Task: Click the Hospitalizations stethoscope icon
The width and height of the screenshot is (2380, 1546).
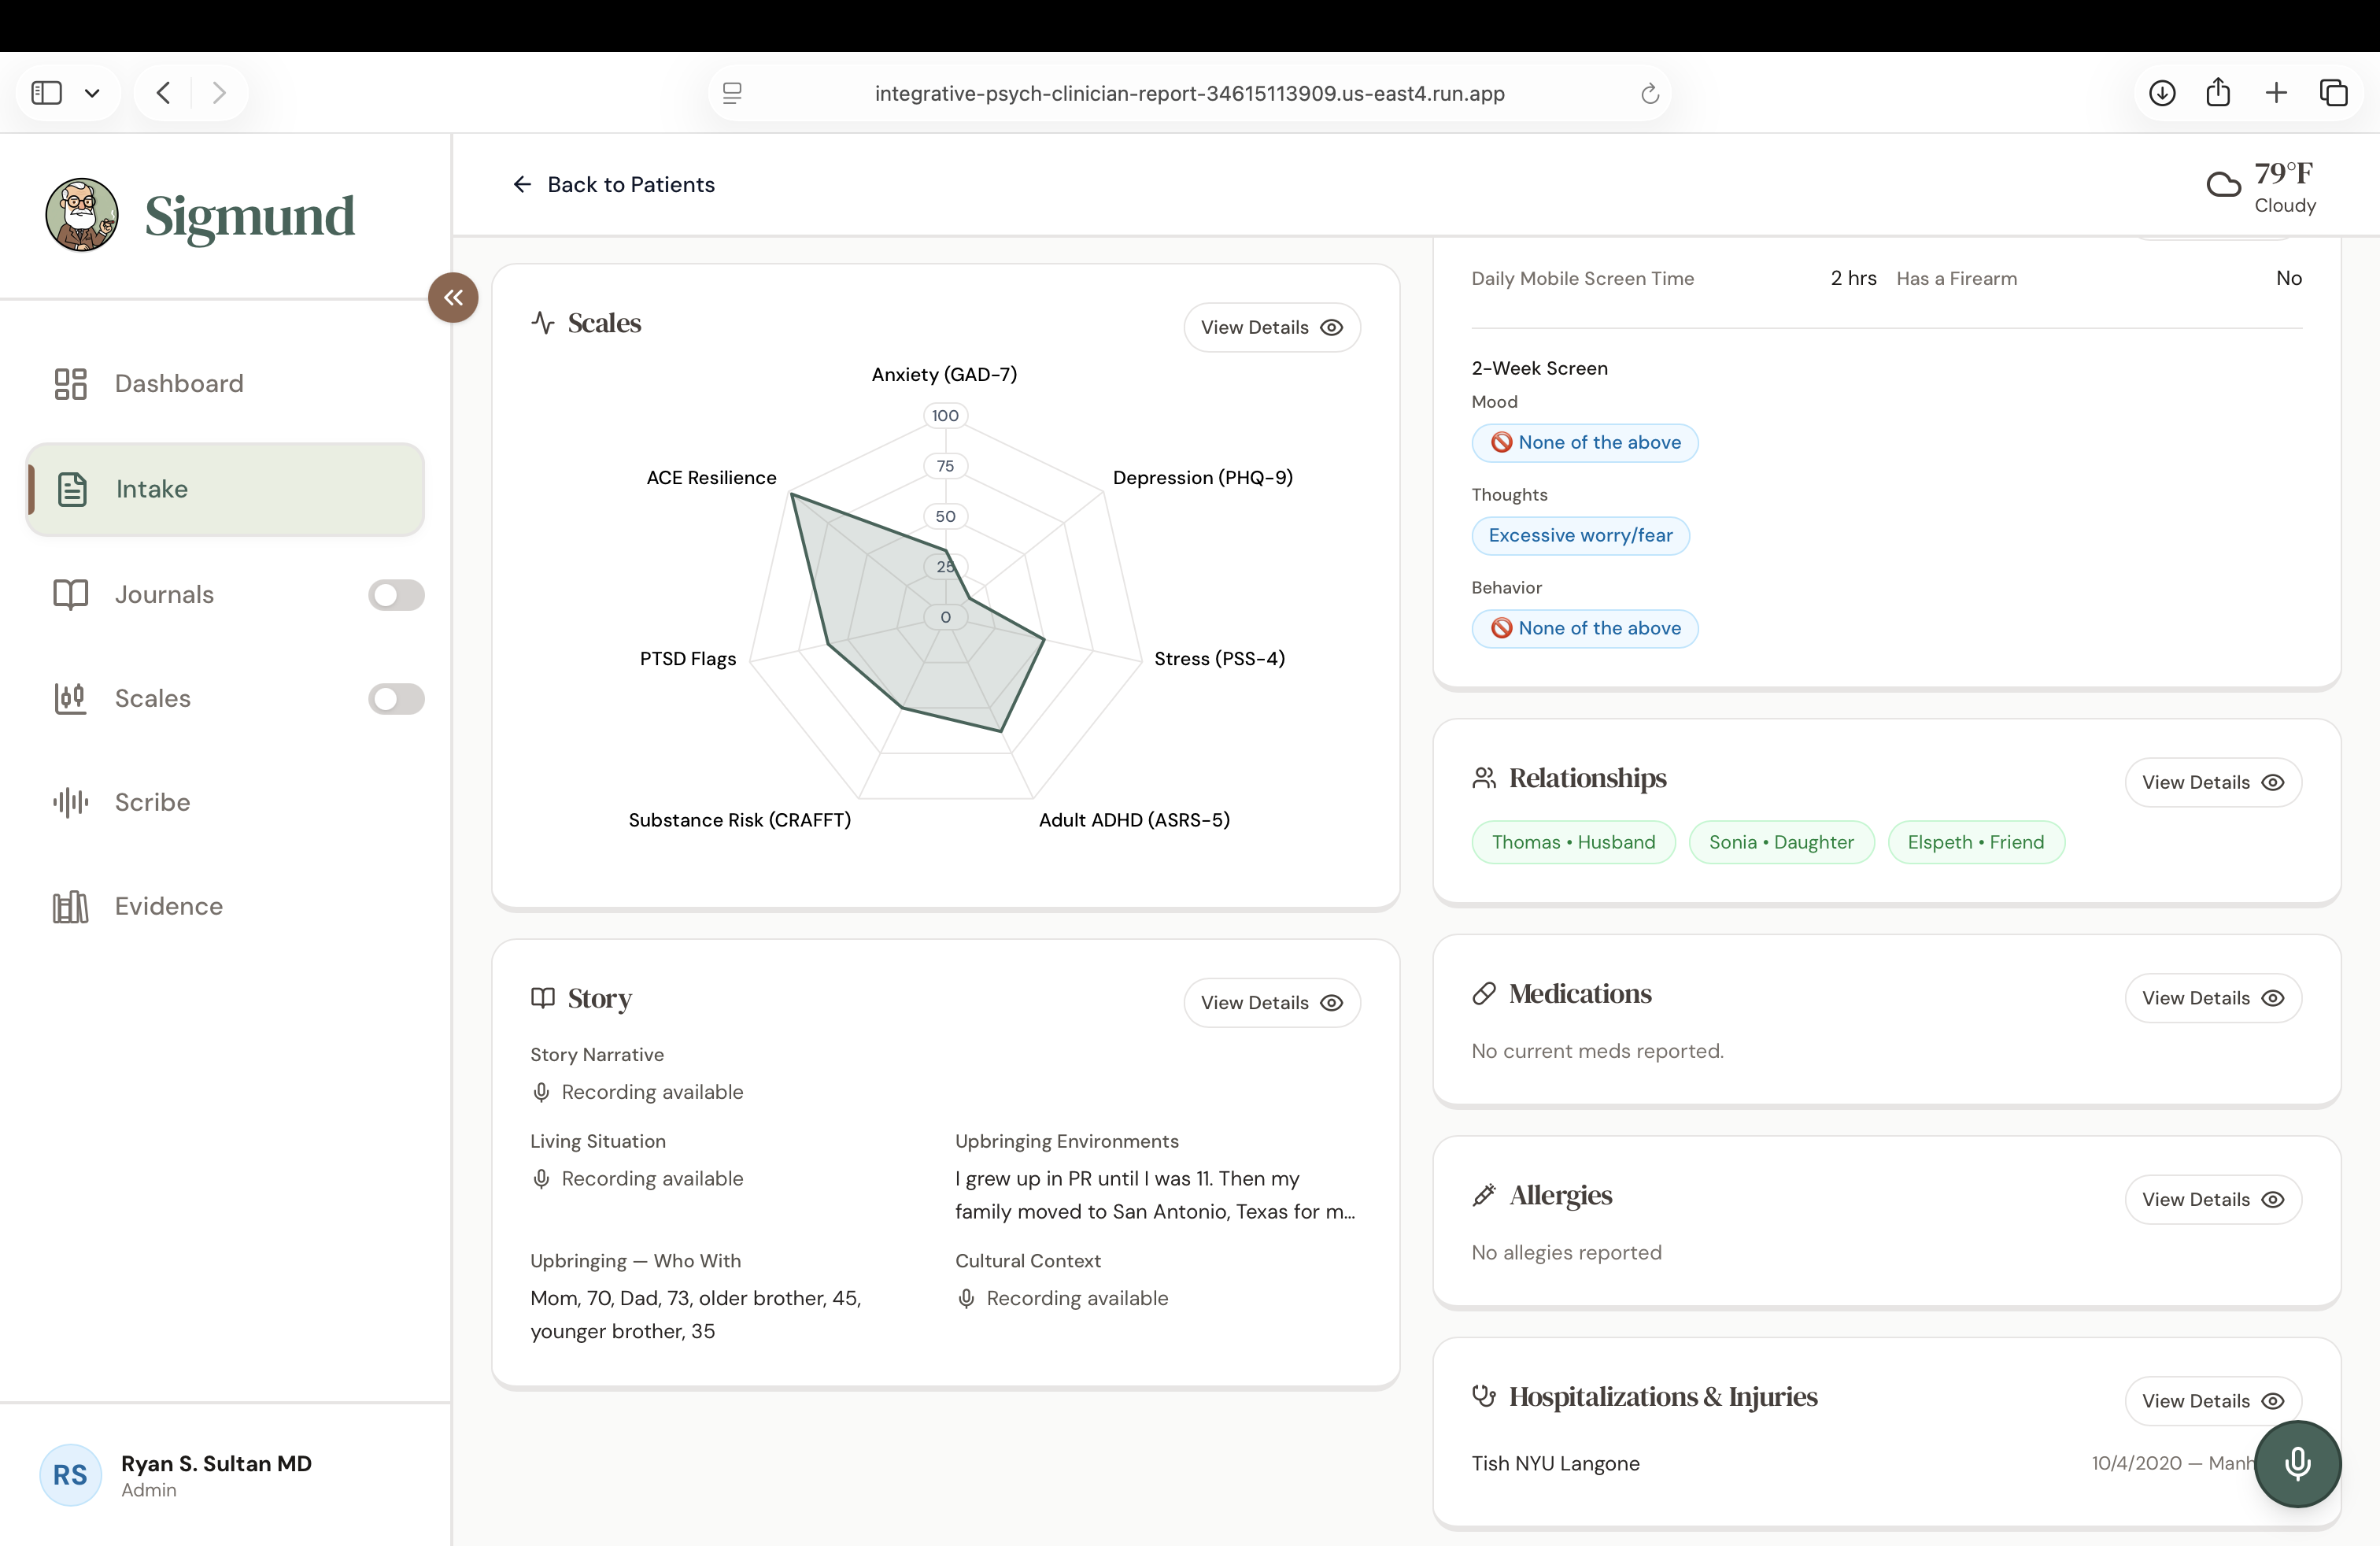Action: (1484, 1396)
